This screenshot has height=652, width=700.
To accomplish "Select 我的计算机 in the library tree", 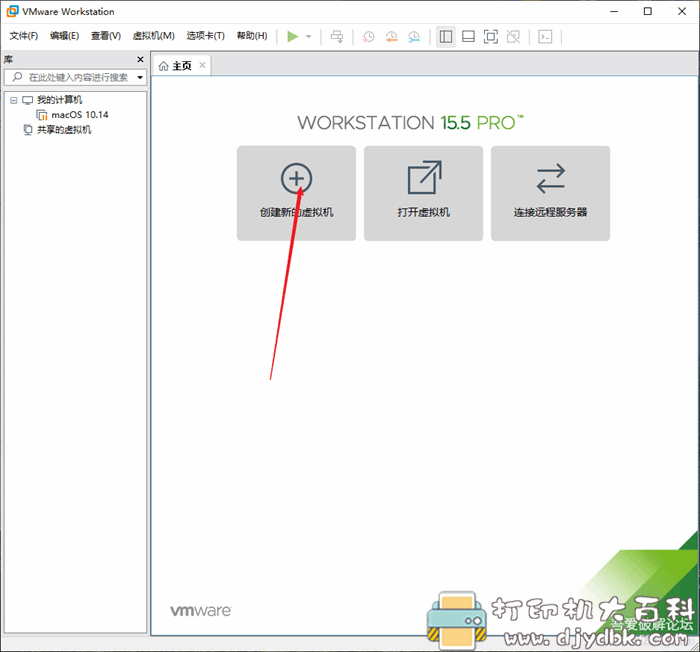I will click(59, 100).
